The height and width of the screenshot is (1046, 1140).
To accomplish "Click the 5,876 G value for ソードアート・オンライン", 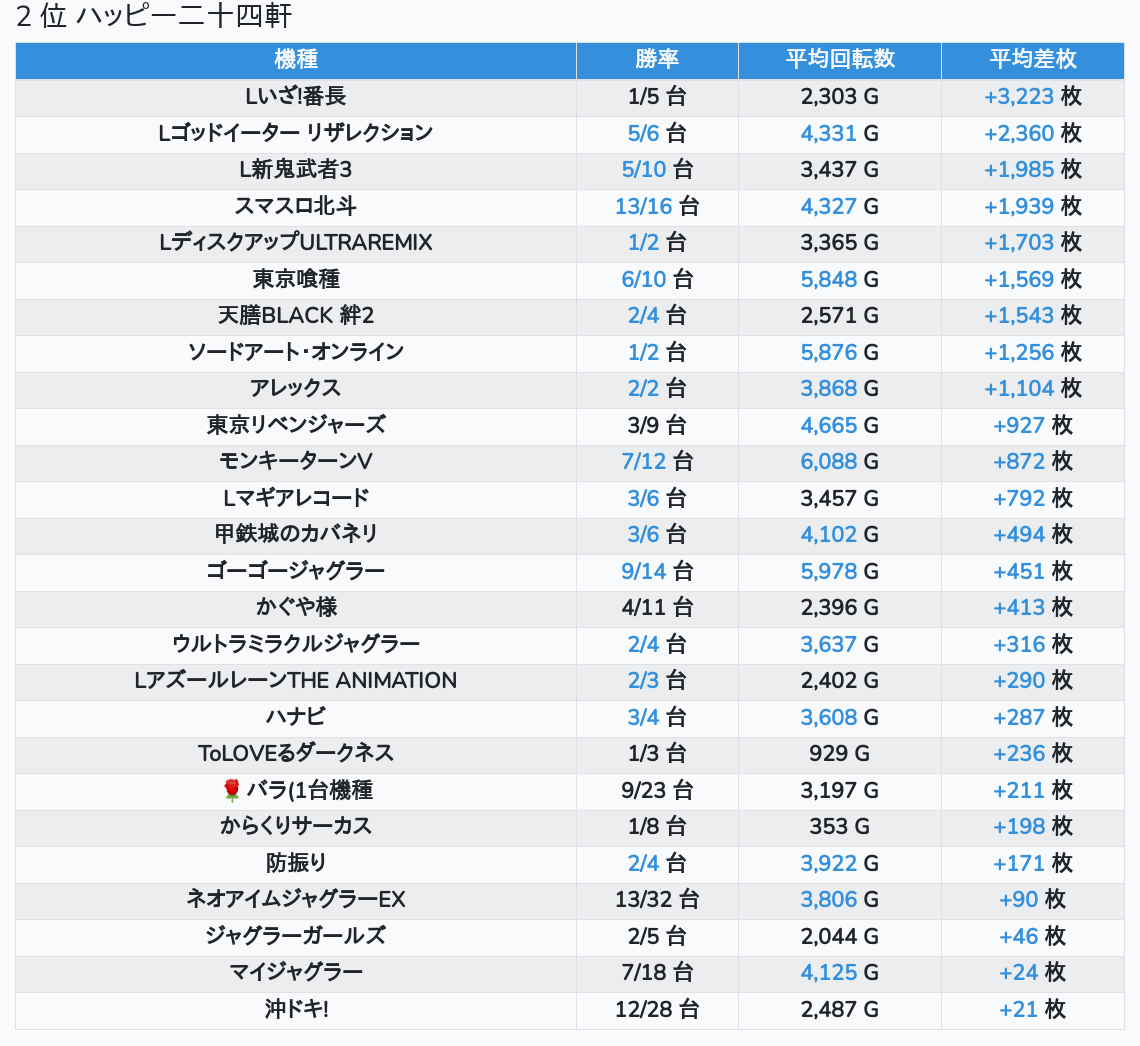I will pos(829,352).
